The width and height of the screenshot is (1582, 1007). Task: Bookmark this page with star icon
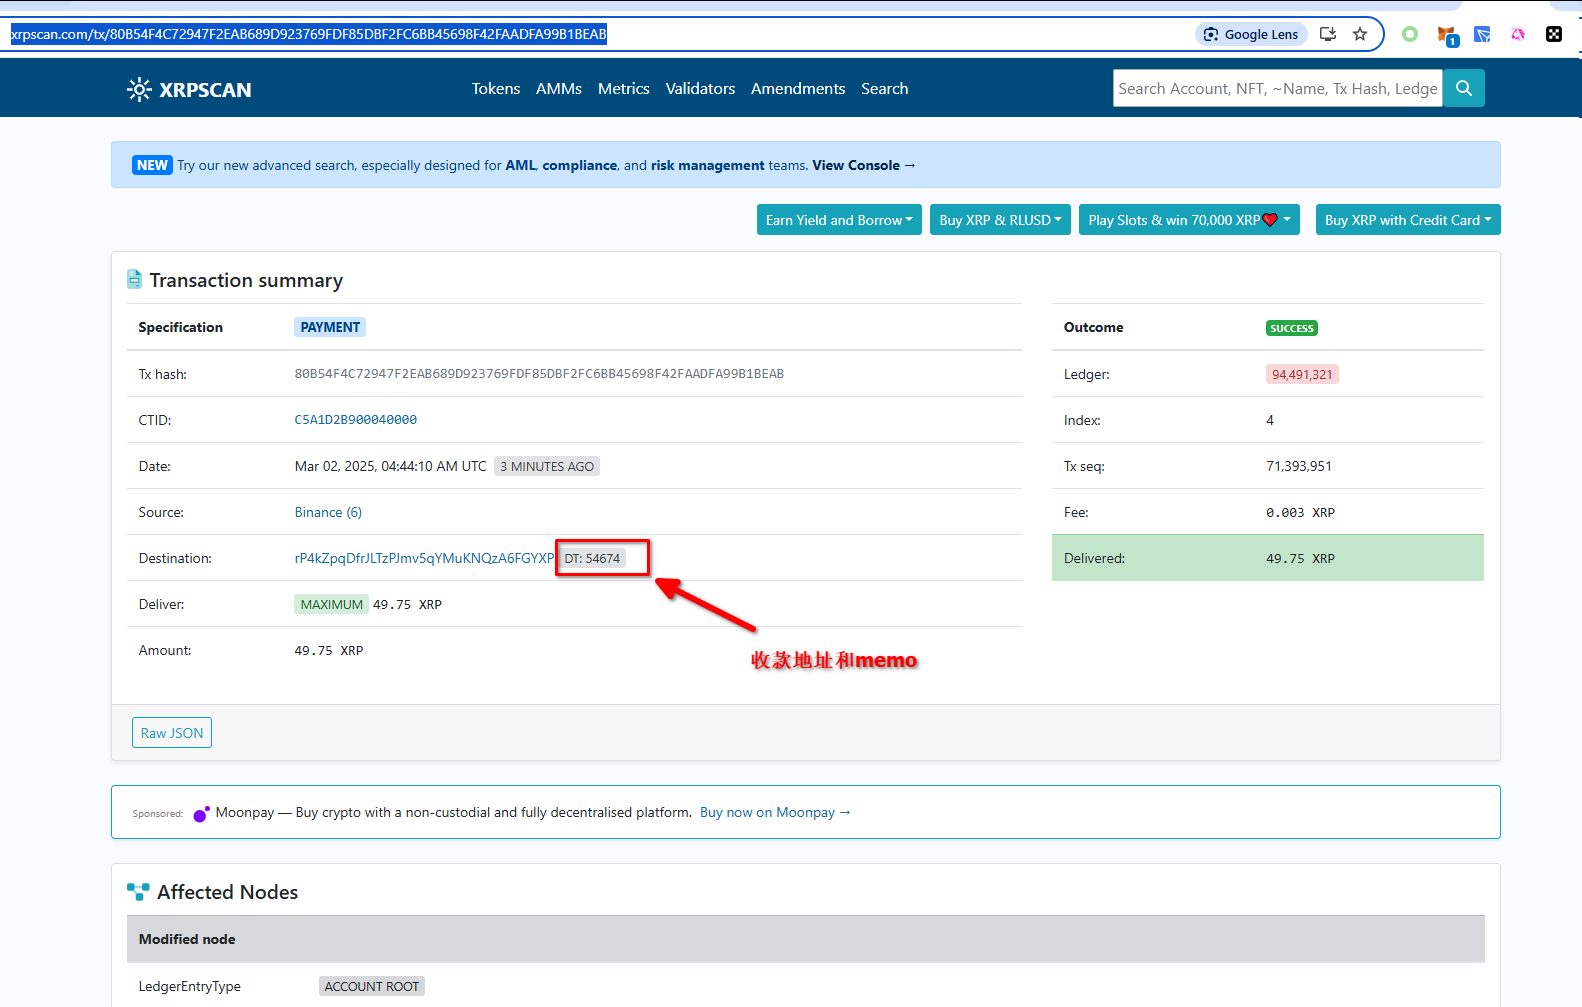coord(1359,34)
